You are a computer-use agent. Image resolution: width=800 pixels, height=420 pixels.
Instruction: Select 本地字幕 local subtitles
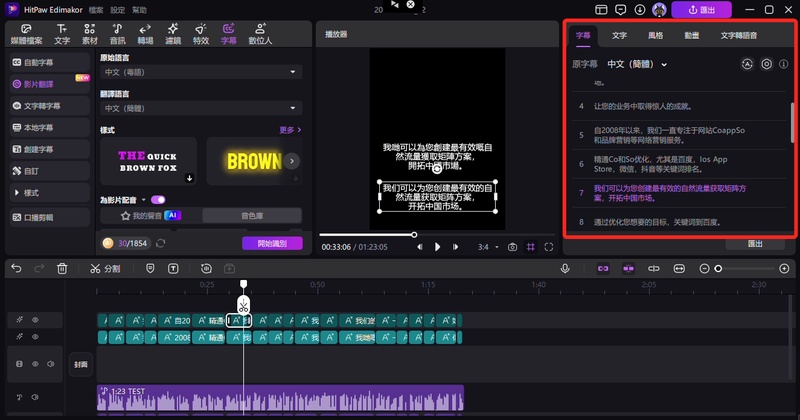pyautogui.click(x=49, y=128)
